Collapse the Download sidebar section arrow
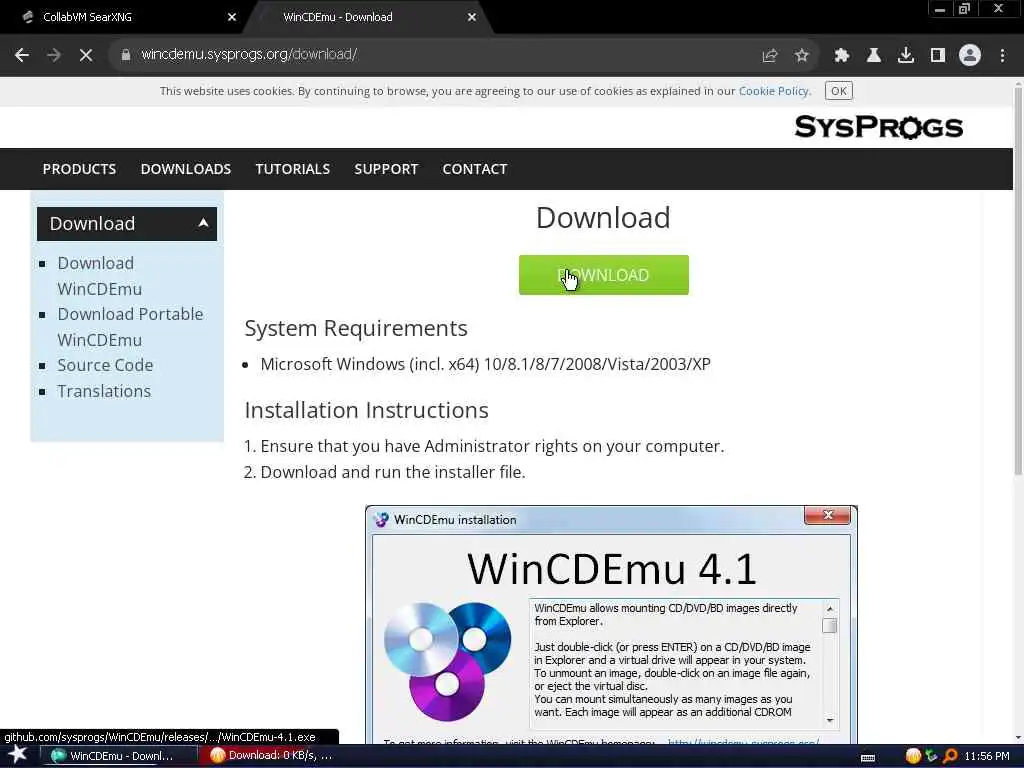1024x768 pixels. [203, 223]
